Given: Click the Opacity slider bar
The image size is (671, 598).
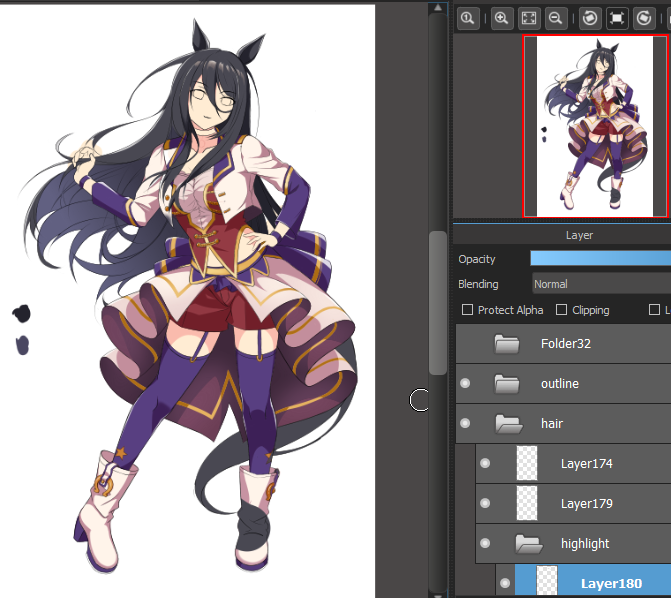Looking at the screenshot, I should (600, 259).
